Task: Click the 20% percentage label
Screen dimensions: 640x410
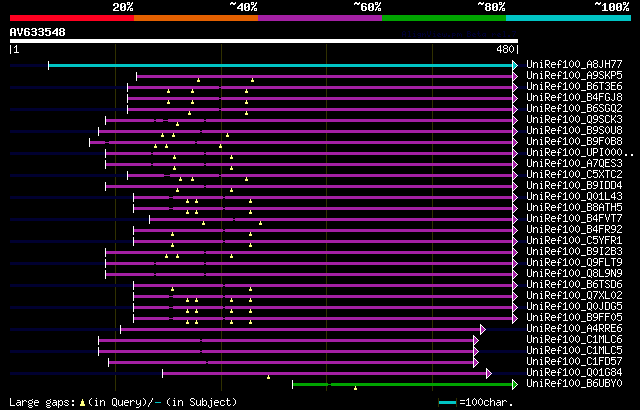Action: pyautogui.click(x=123, y=7)
